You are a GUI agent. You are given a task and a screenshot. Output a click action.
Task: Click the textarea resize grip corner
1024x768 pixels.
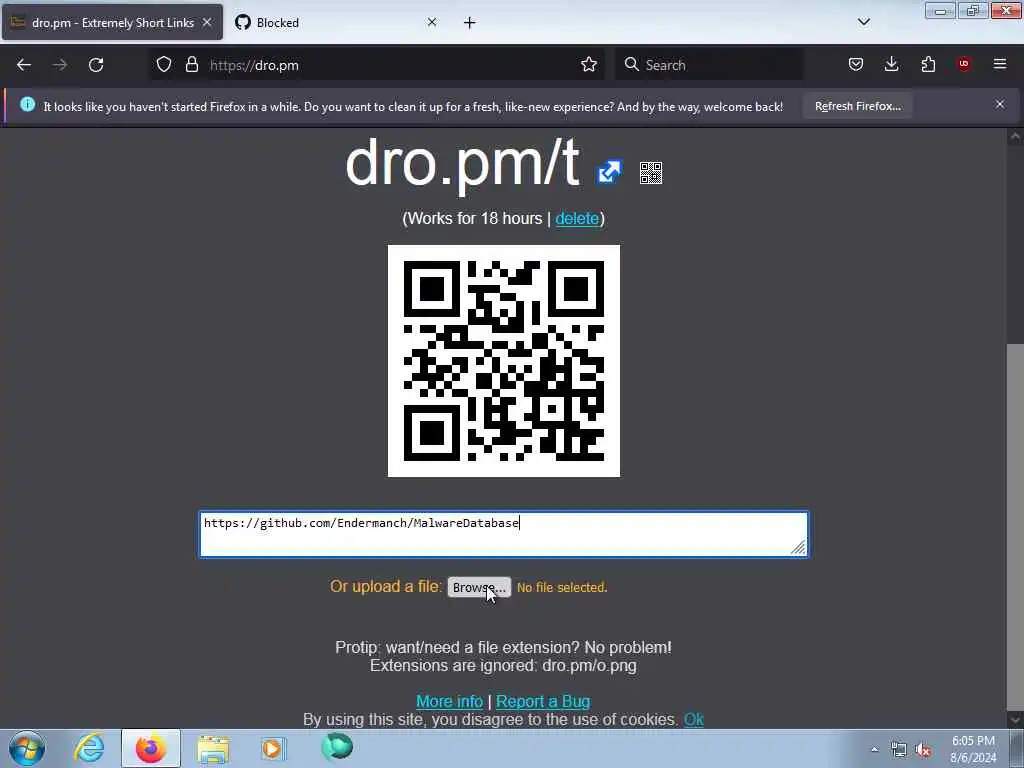(798, 547)
